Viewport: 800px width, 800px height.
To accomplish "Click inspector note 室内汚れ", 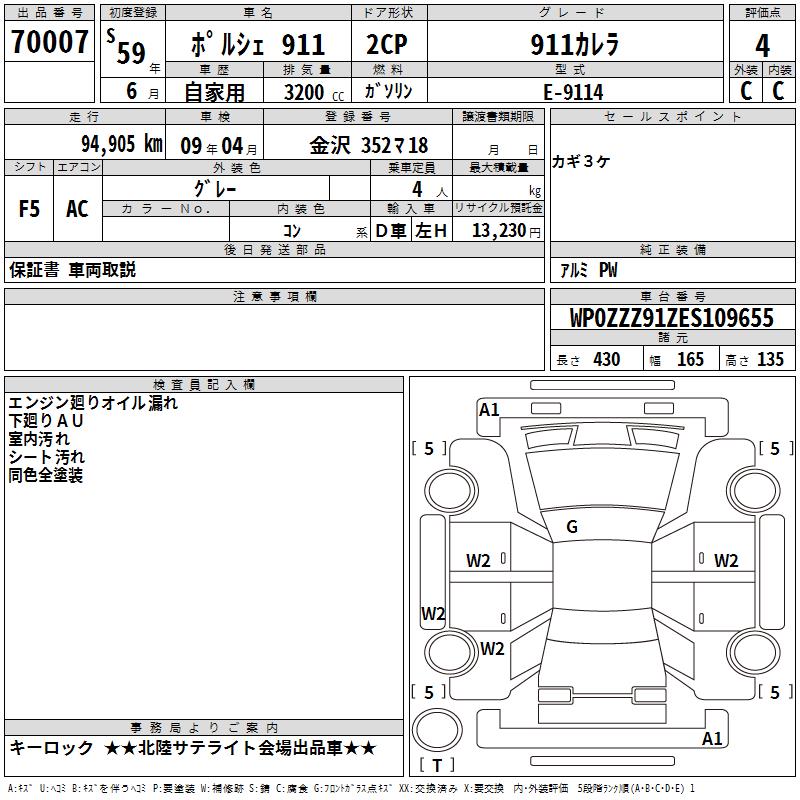I will (39, 439).
